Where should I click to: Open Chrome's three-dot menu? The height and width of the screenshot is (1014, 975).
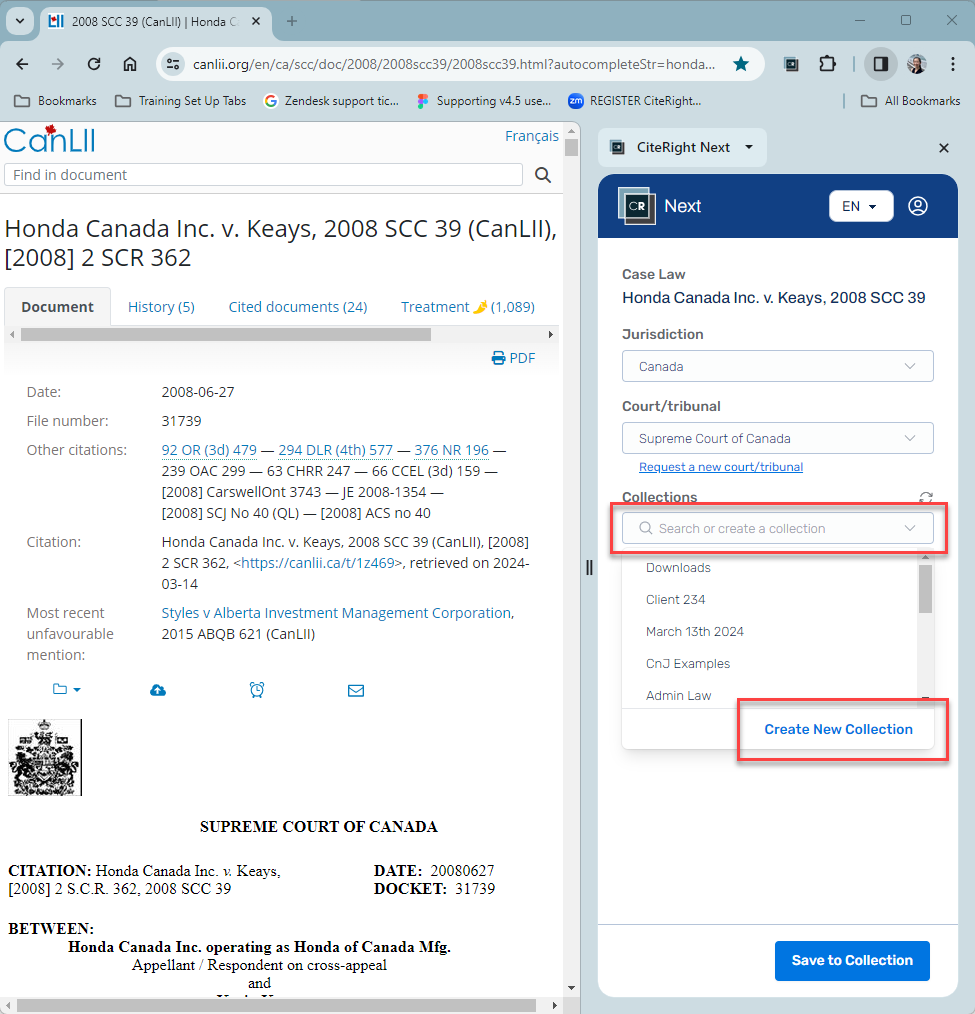click(x=952, y=64)
